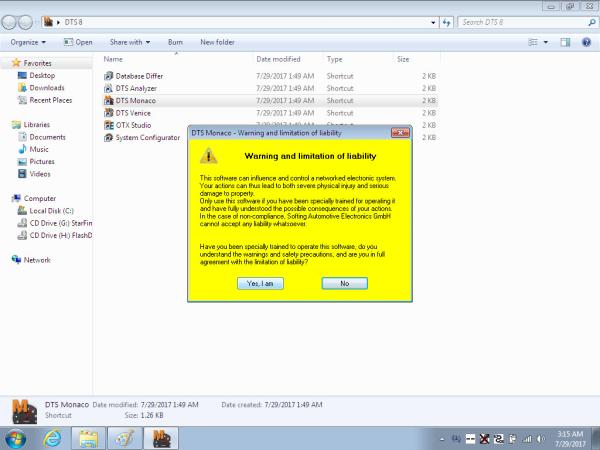Viewport: 600px width, 450px height.
Task: Click the warning triangle icon in dialog
Action: pos(209,156)
